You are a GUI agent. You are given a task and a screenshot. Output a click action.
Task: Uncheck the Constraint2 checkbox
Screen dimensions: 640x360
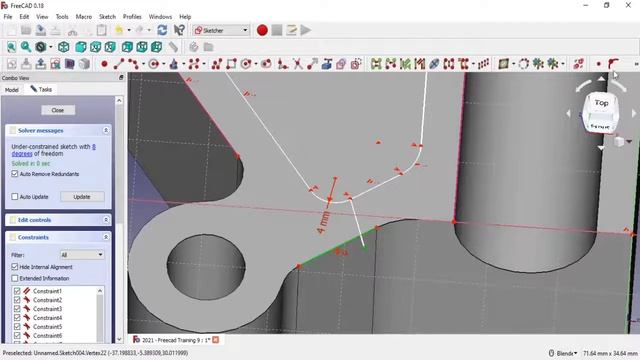(x=17, y=300)
